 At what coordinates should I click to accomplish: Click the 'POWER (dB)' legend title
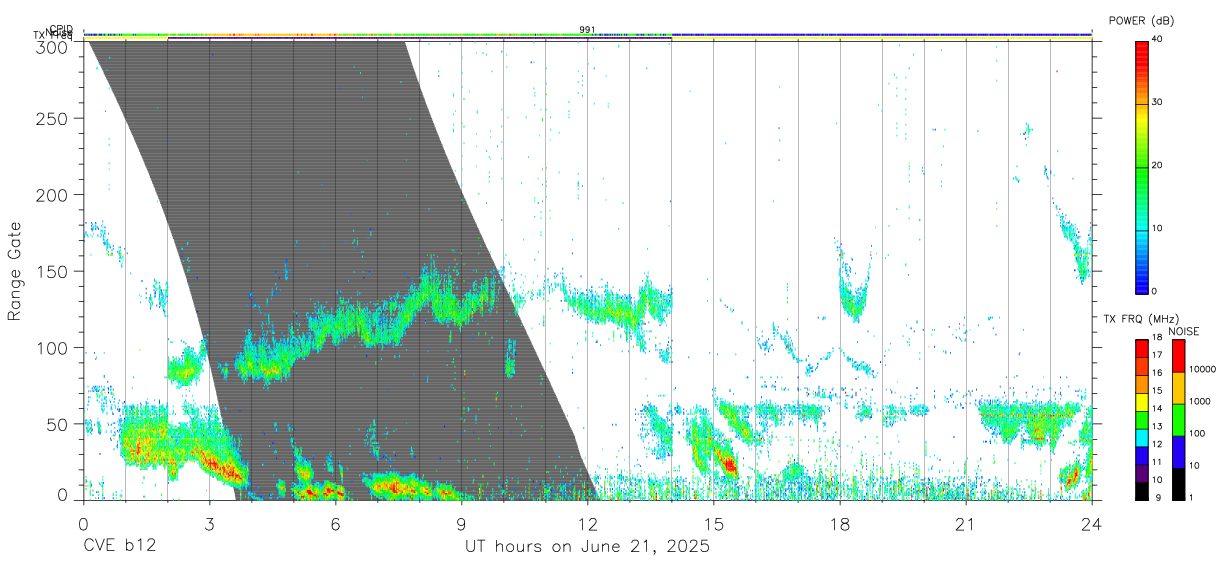coord(1141,20)
